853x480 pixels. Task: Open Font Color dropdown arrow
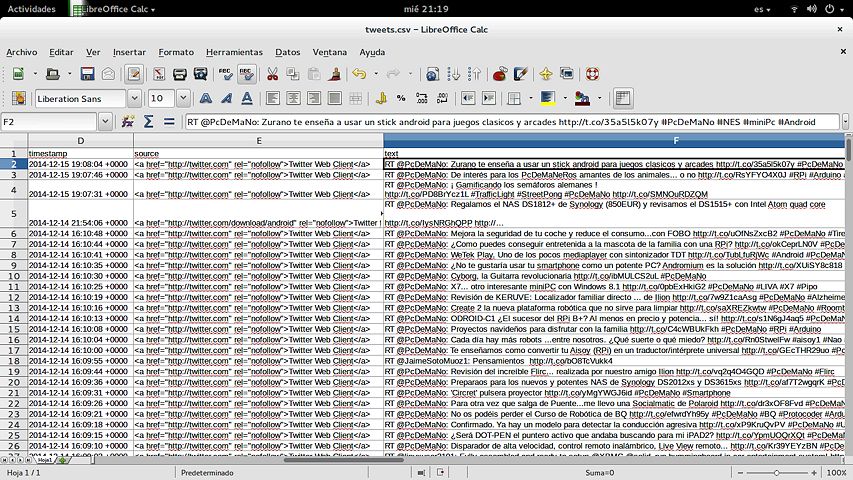(x=599, y=99)
